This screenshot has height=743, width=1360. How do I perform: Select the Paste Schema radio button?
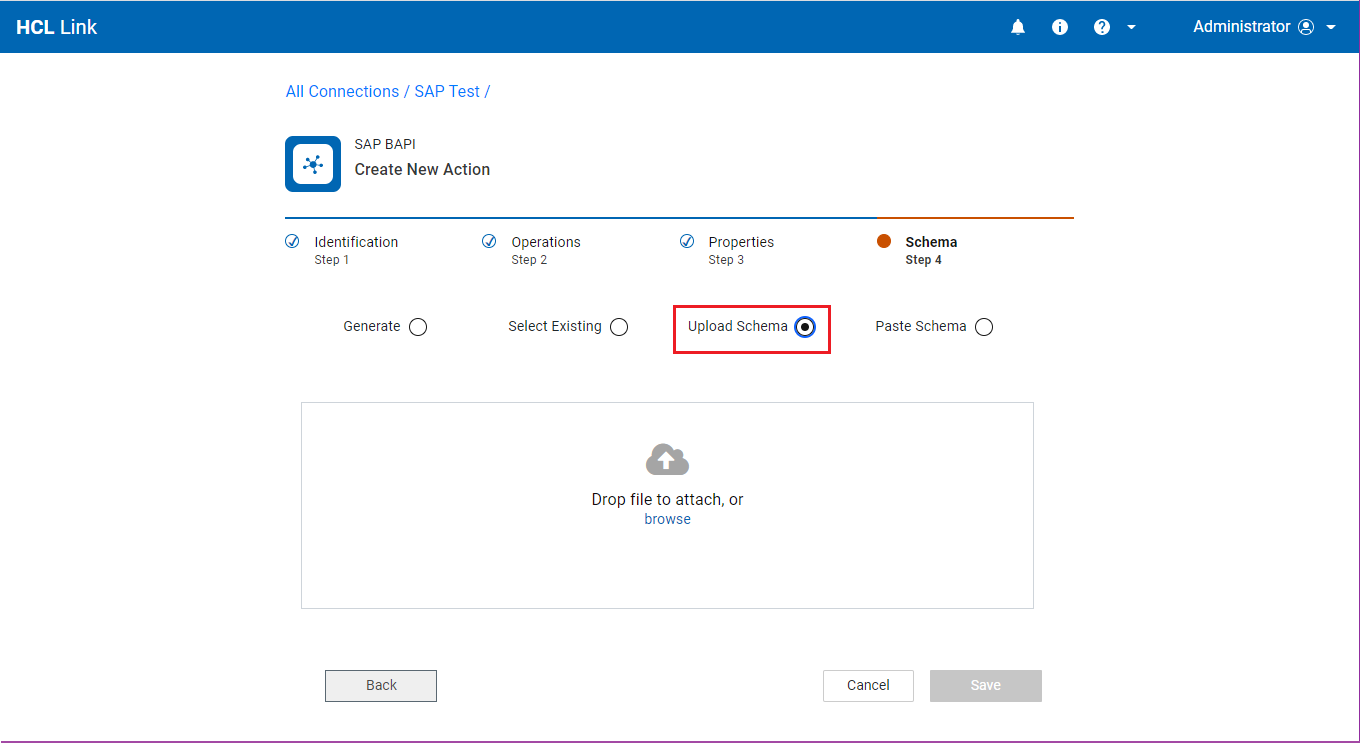coord(984,327)
